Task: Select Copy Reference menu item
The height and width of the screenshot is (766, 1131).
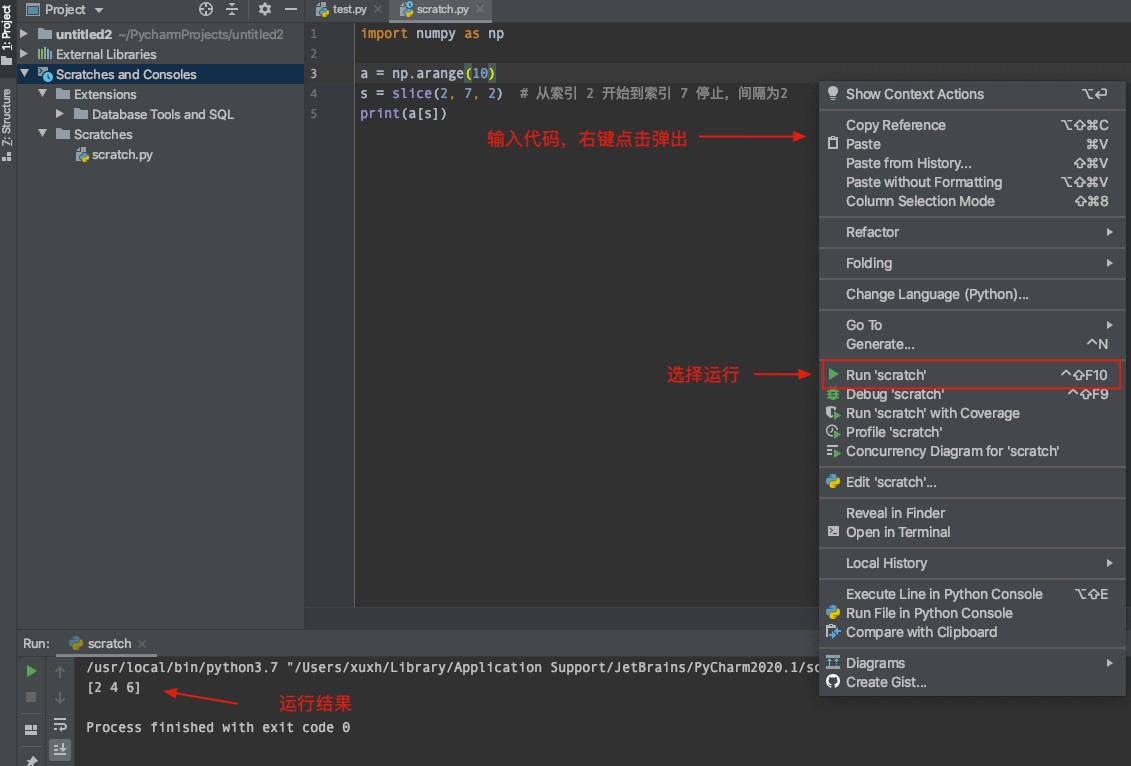Action: pos(972,125)
